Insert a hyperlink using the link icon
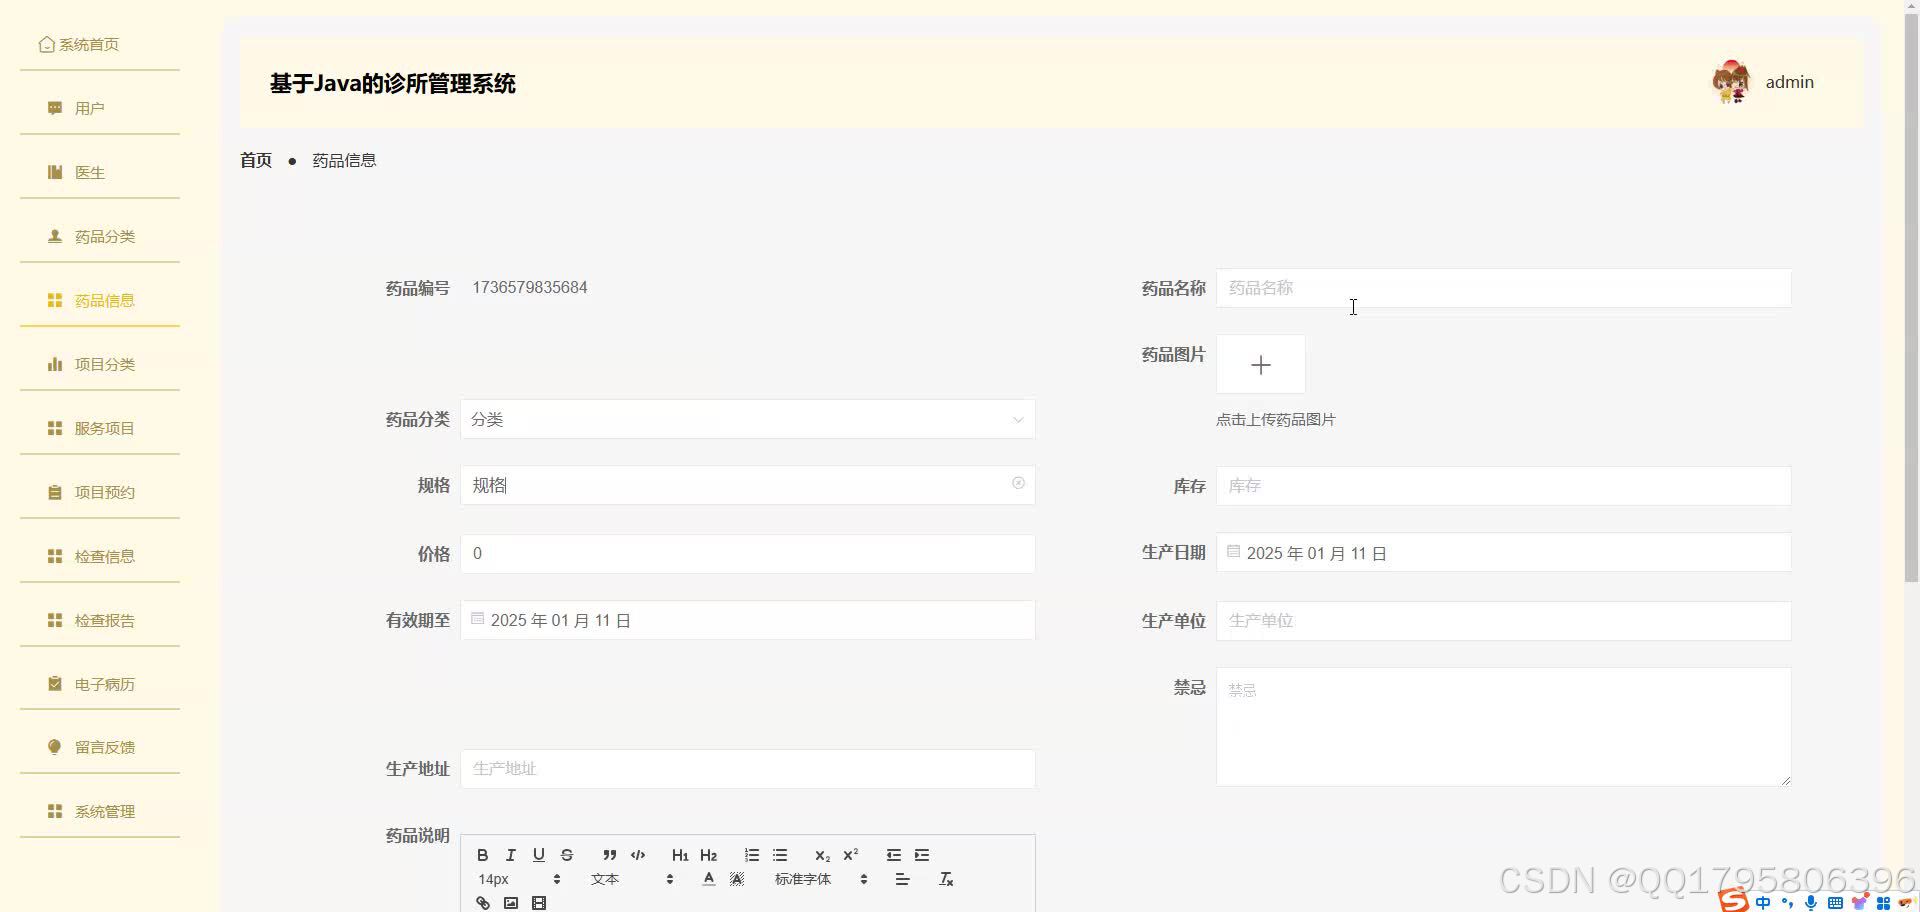The image size is (1920, 912). coord(483,902)
